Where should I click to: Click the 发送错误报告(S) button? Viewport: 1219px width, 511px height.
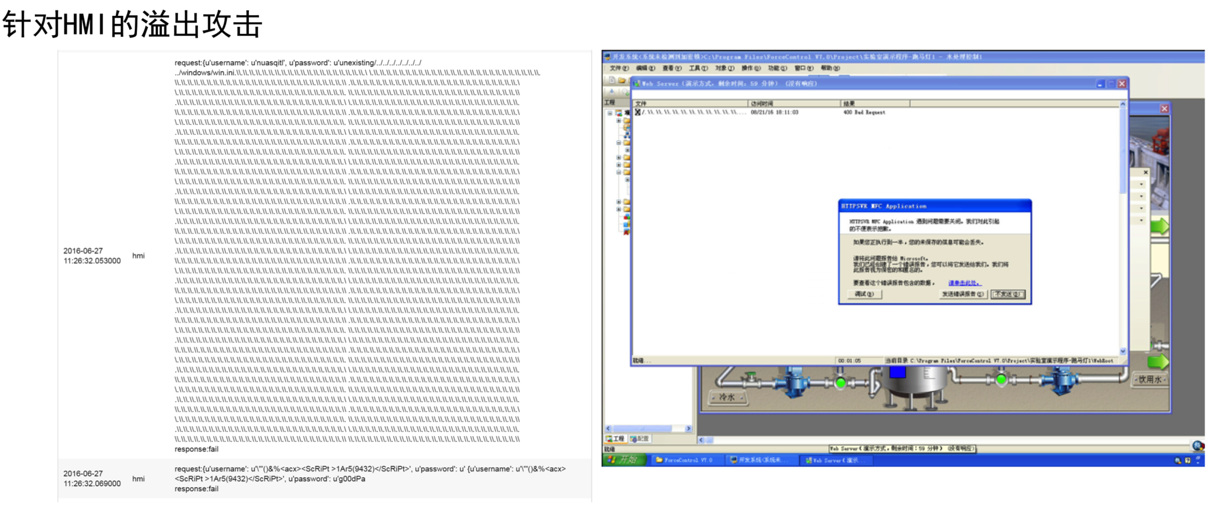[963, 294]
